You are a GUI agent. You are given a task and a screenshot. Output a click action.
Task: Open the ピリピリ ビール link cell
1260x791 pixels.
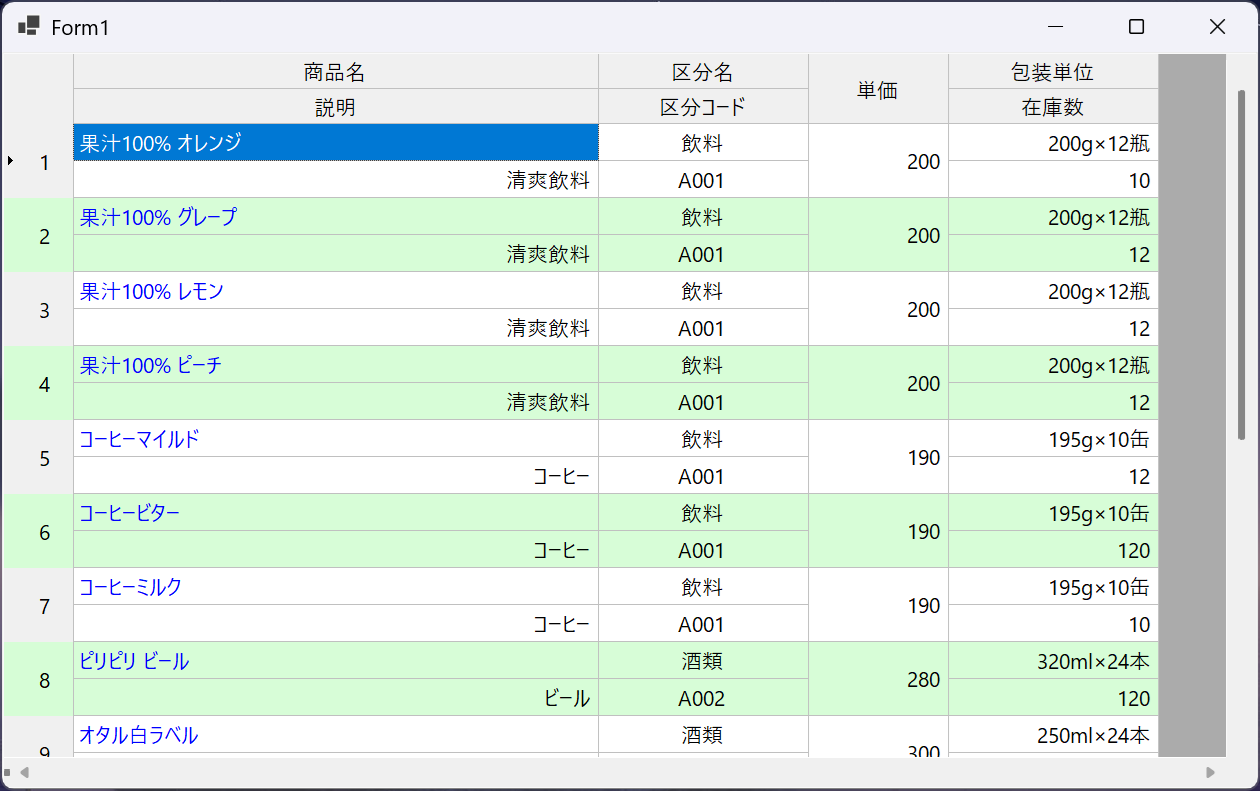pyautogui.click(x=336, y=660)
